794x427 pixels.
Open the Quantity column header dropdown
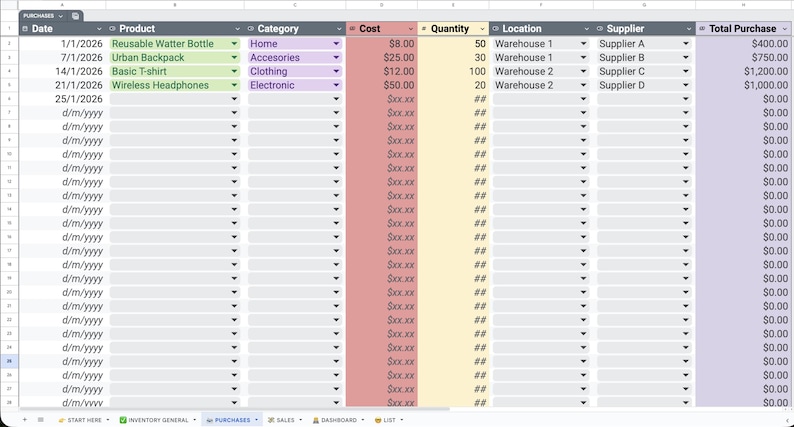coord(482,29)
